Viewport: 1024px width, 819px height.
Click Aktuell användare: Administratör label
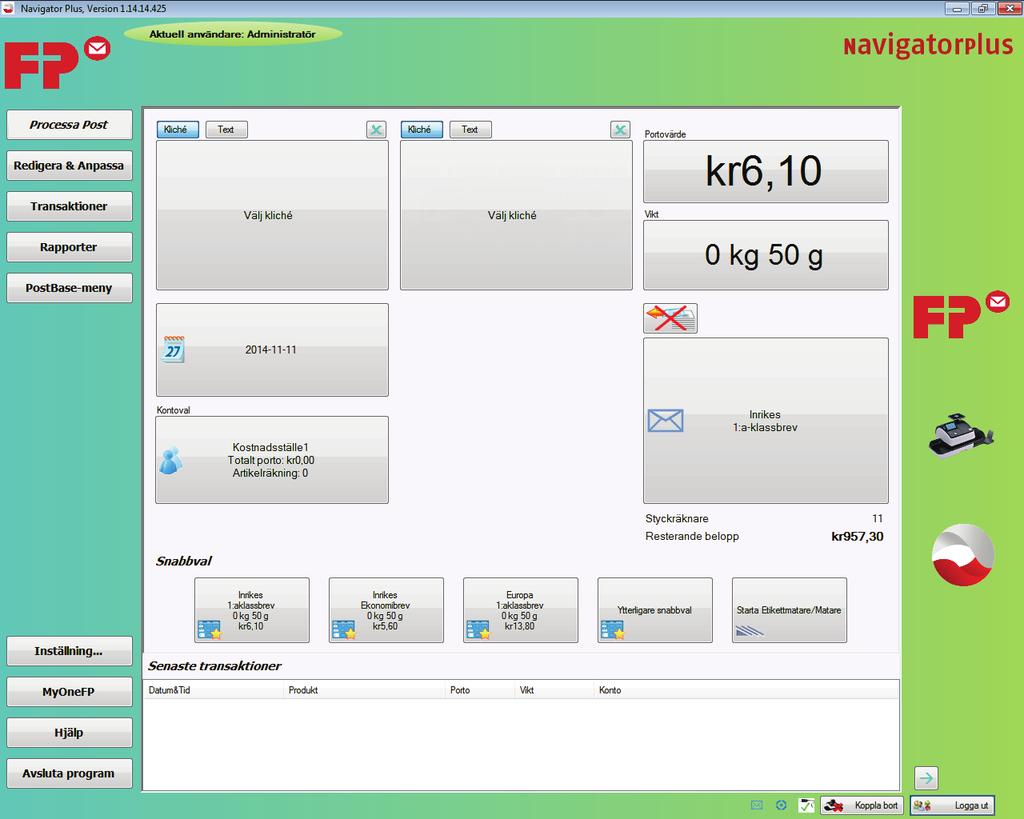point(232,34)
